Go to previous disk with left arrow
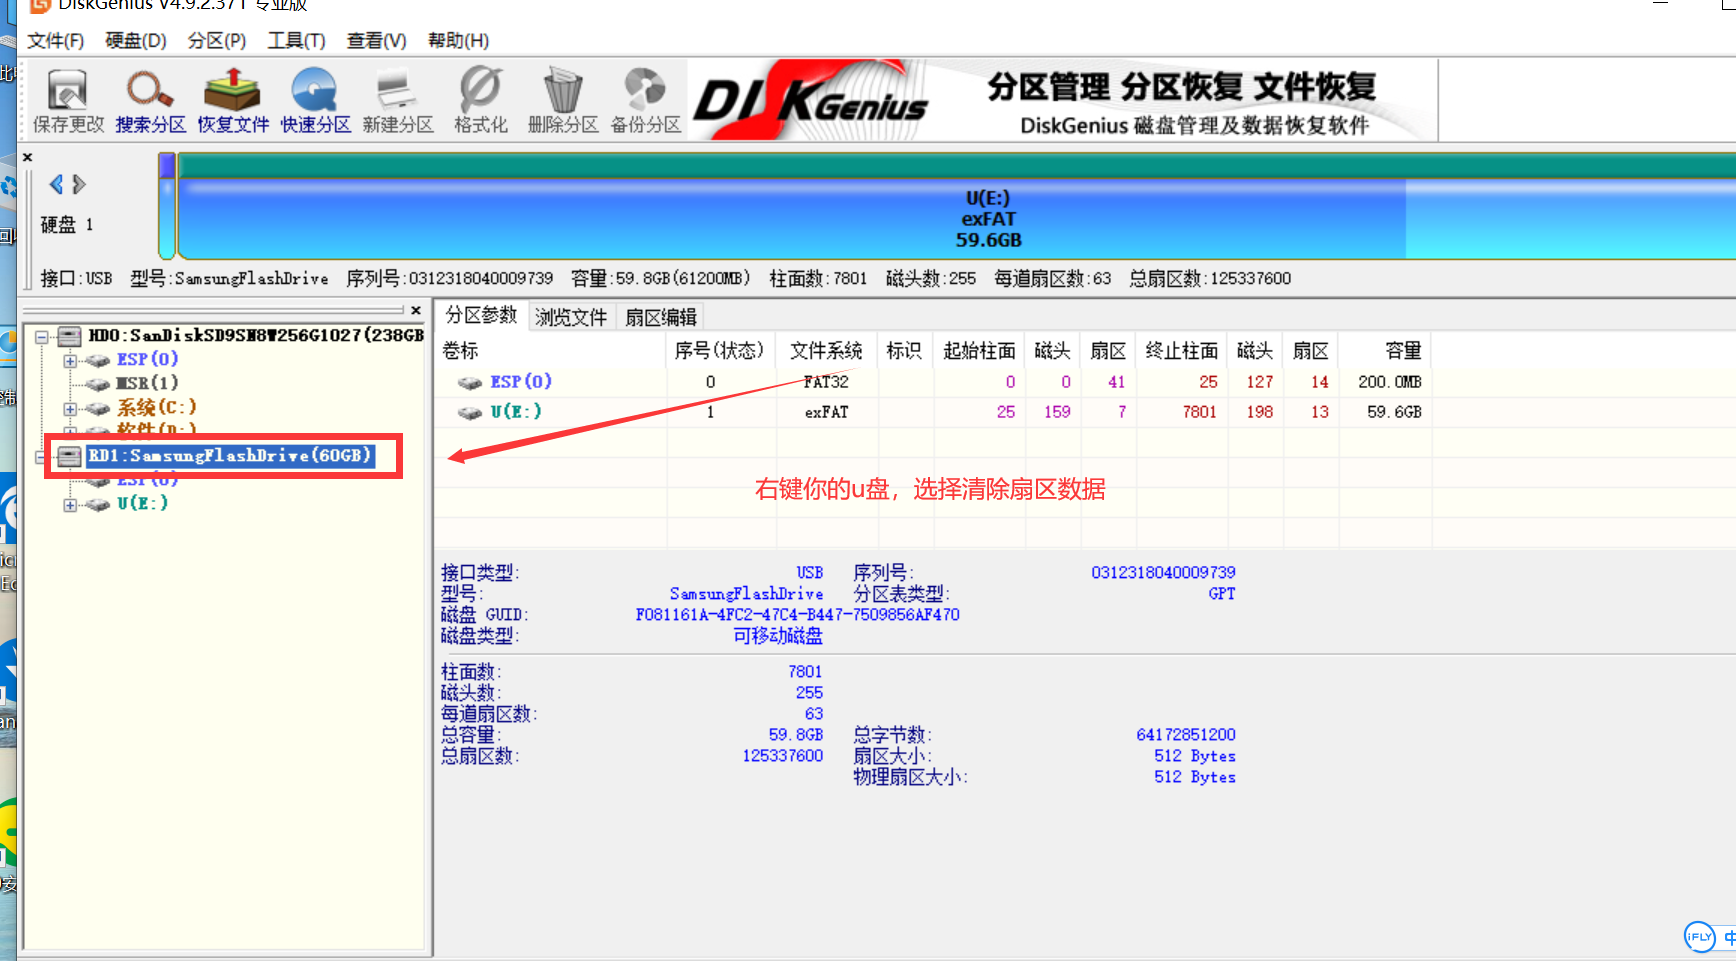This screenshot has width=1736, height=961. [56, 184]
